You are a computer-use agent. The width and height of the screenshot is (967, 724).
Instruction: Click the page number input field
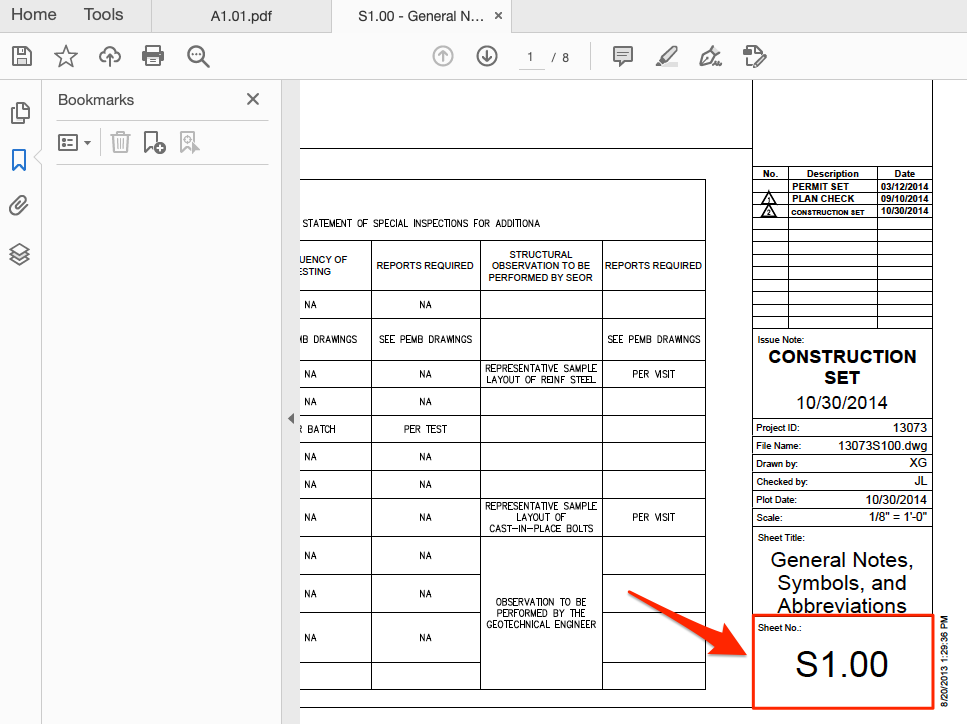(531, 57)
